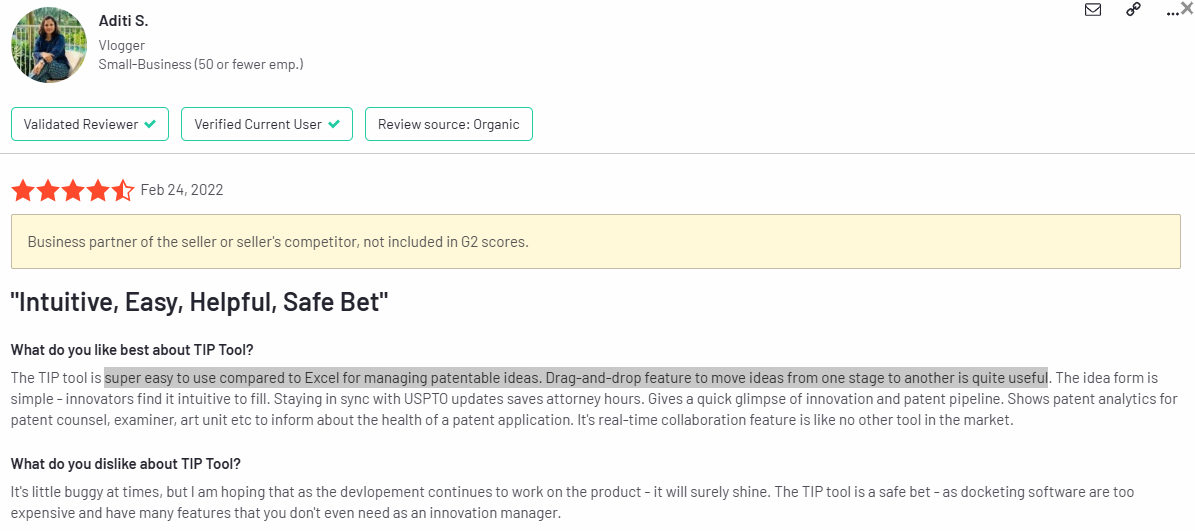Open Aditi S. profile photo
1195x531 pixels.
click(x=49, y=45)
